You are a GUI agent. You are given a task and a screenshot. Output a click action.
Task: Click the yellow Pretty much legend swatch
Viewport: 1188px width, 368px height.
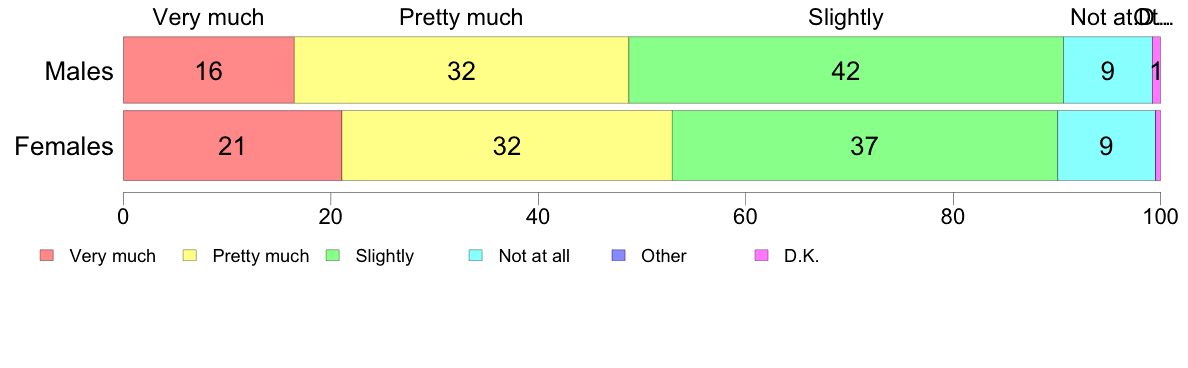190,256
